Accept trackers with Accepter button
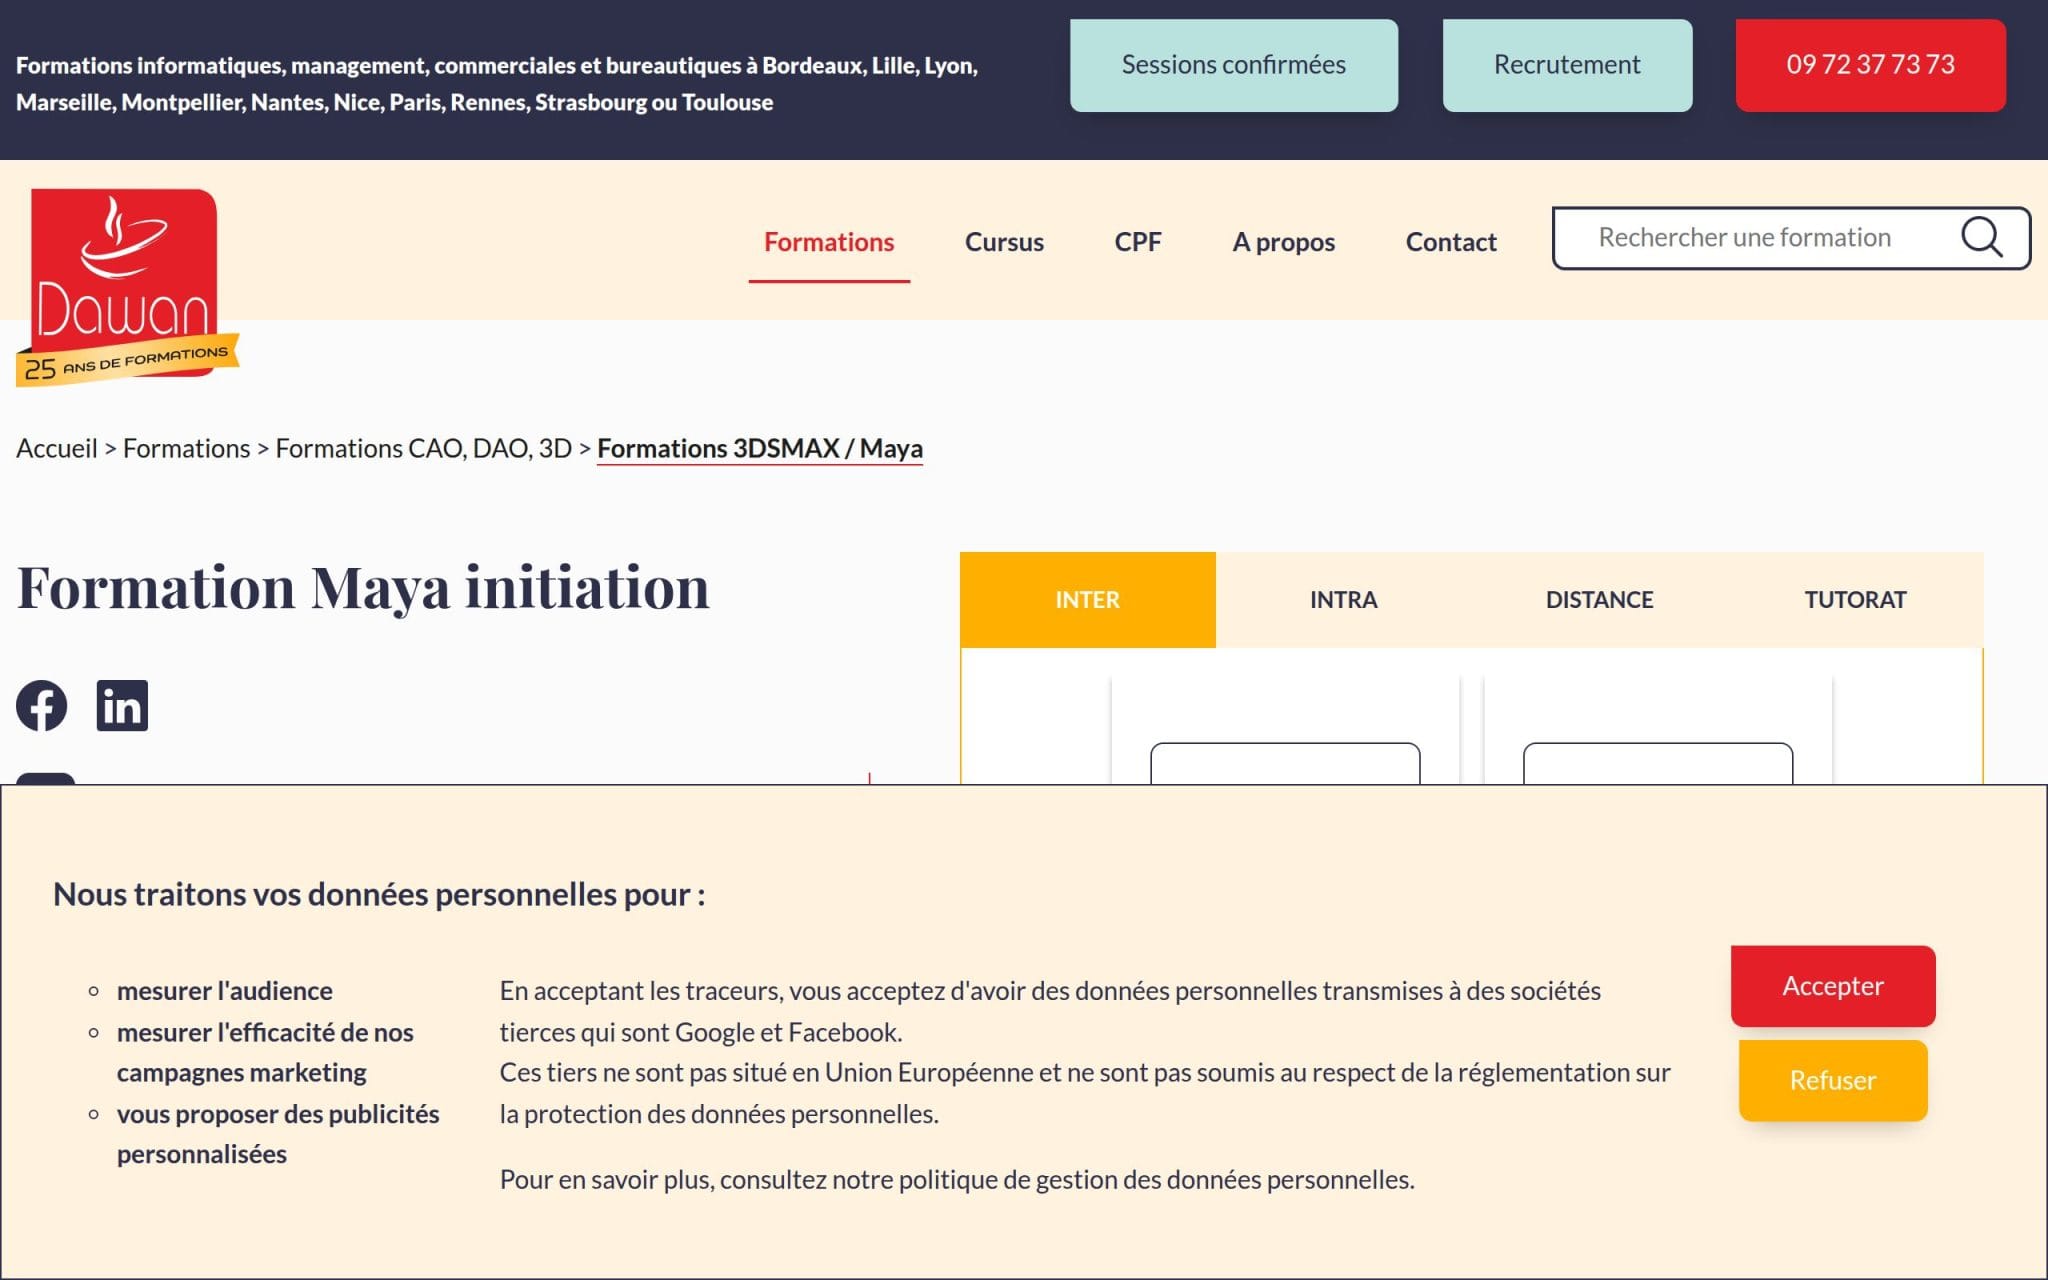 click(x=1833, y=986)
